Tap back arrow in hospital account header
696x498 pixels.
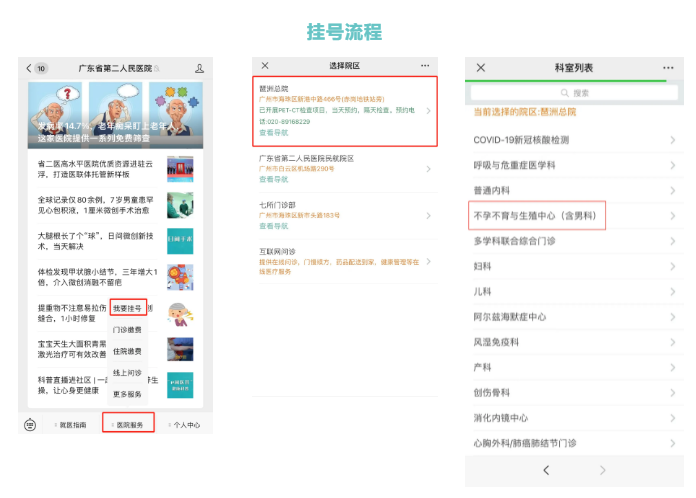[x=29, y=68]
